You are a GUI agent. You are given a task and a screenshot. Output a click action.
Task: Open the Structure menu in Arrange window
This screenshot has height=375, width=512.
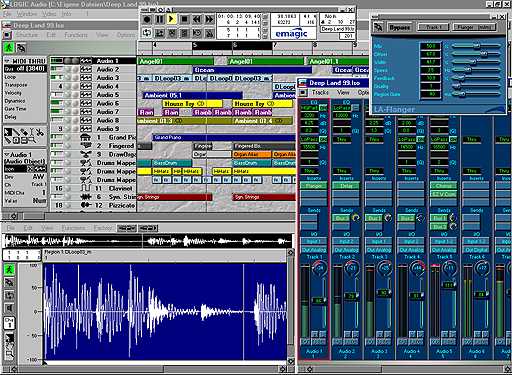27,35
